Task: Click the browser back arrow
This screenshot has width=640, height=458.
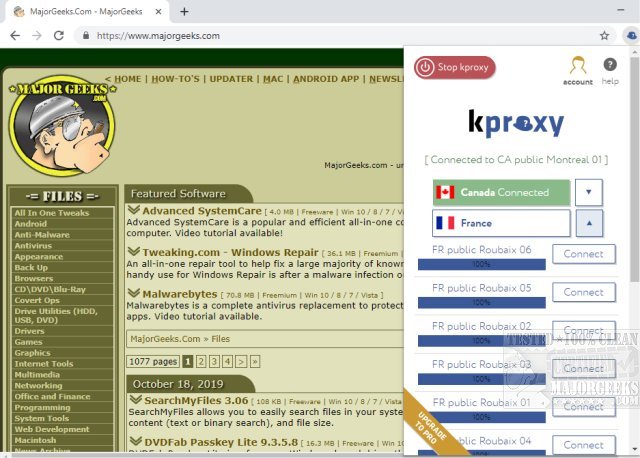Action: [15, 36]
